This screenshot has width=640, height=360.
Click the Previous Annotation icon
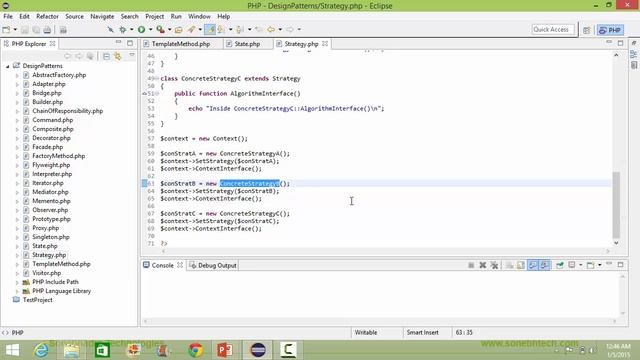point(240,29)
